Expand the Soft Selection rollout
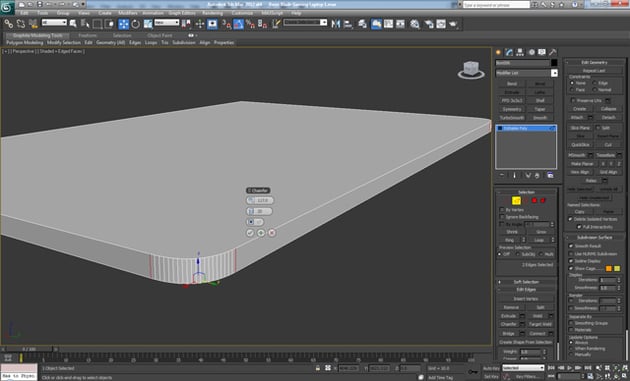 [526, 282]
